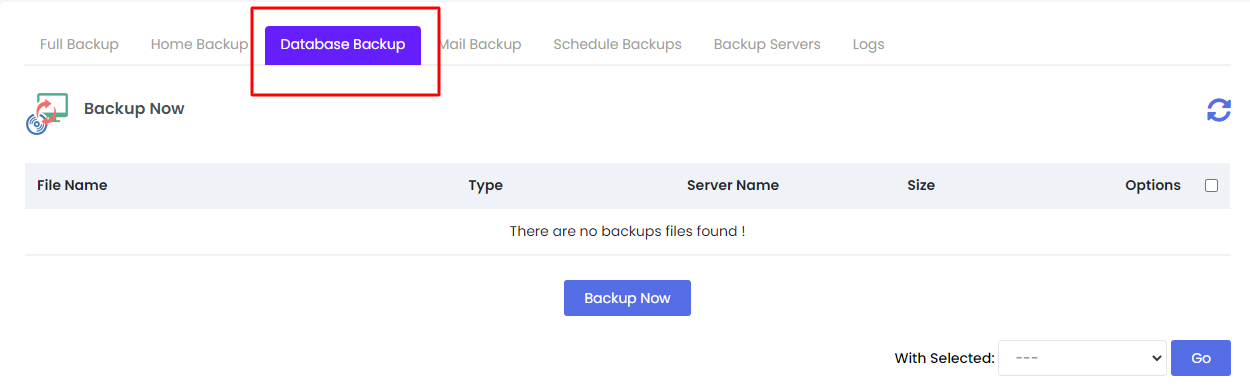Open the Home Backup tab
The width and height of the screenshot is (1250, 386).
point(199,44)
